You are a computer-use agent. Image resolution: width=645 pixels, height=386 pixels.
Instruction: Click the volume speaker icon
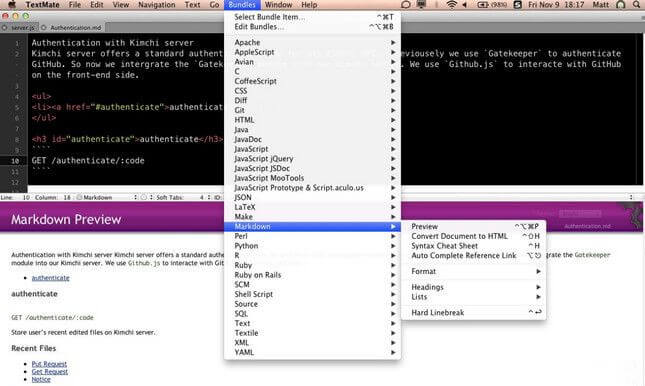click(465, 5)
